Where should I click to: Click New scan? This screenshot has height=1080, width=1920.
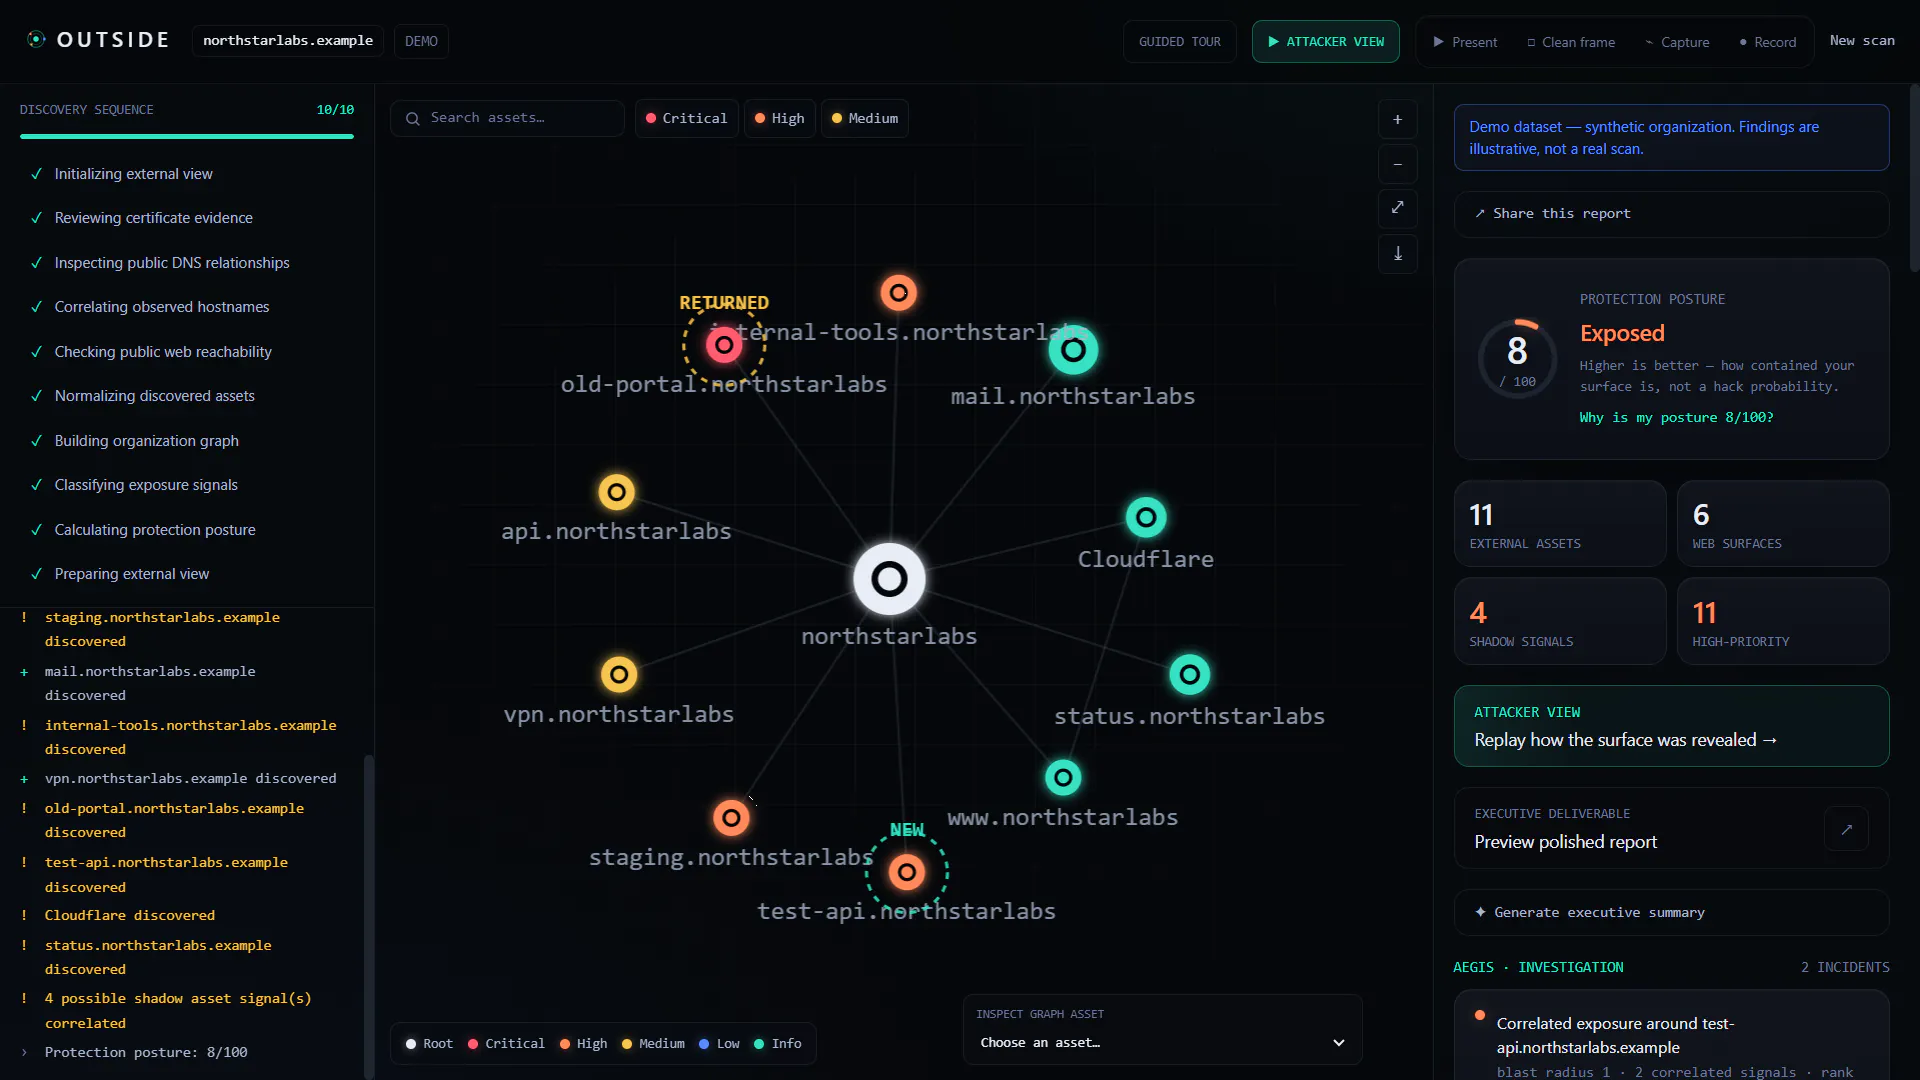1862,41
